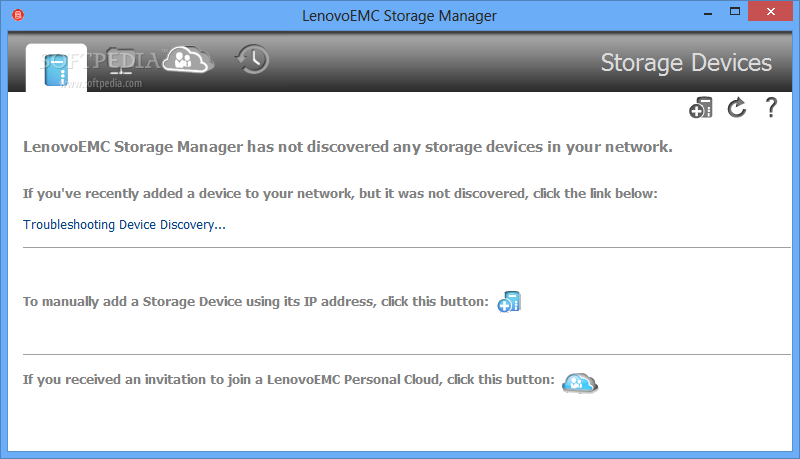Image resolution: width=800 pixels, height=459 pixels.
Task: Open Troubleshooting Device Discovery link
Action: click(124, 225)
